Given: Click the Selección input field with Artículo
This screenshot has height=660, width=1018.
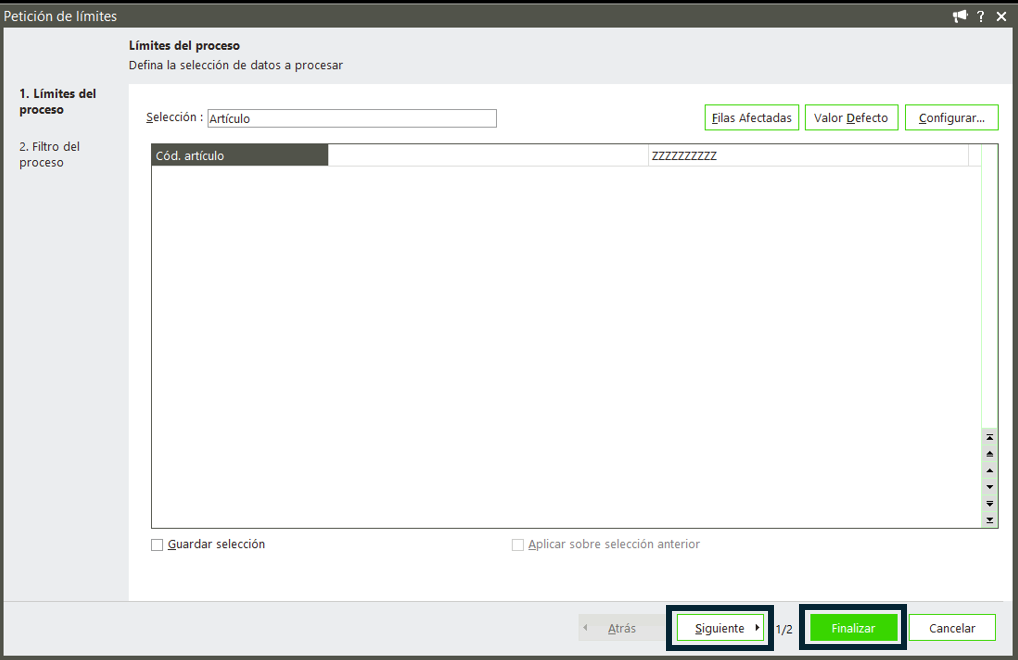Looking at the screenshot, I should tap(352, 118).
